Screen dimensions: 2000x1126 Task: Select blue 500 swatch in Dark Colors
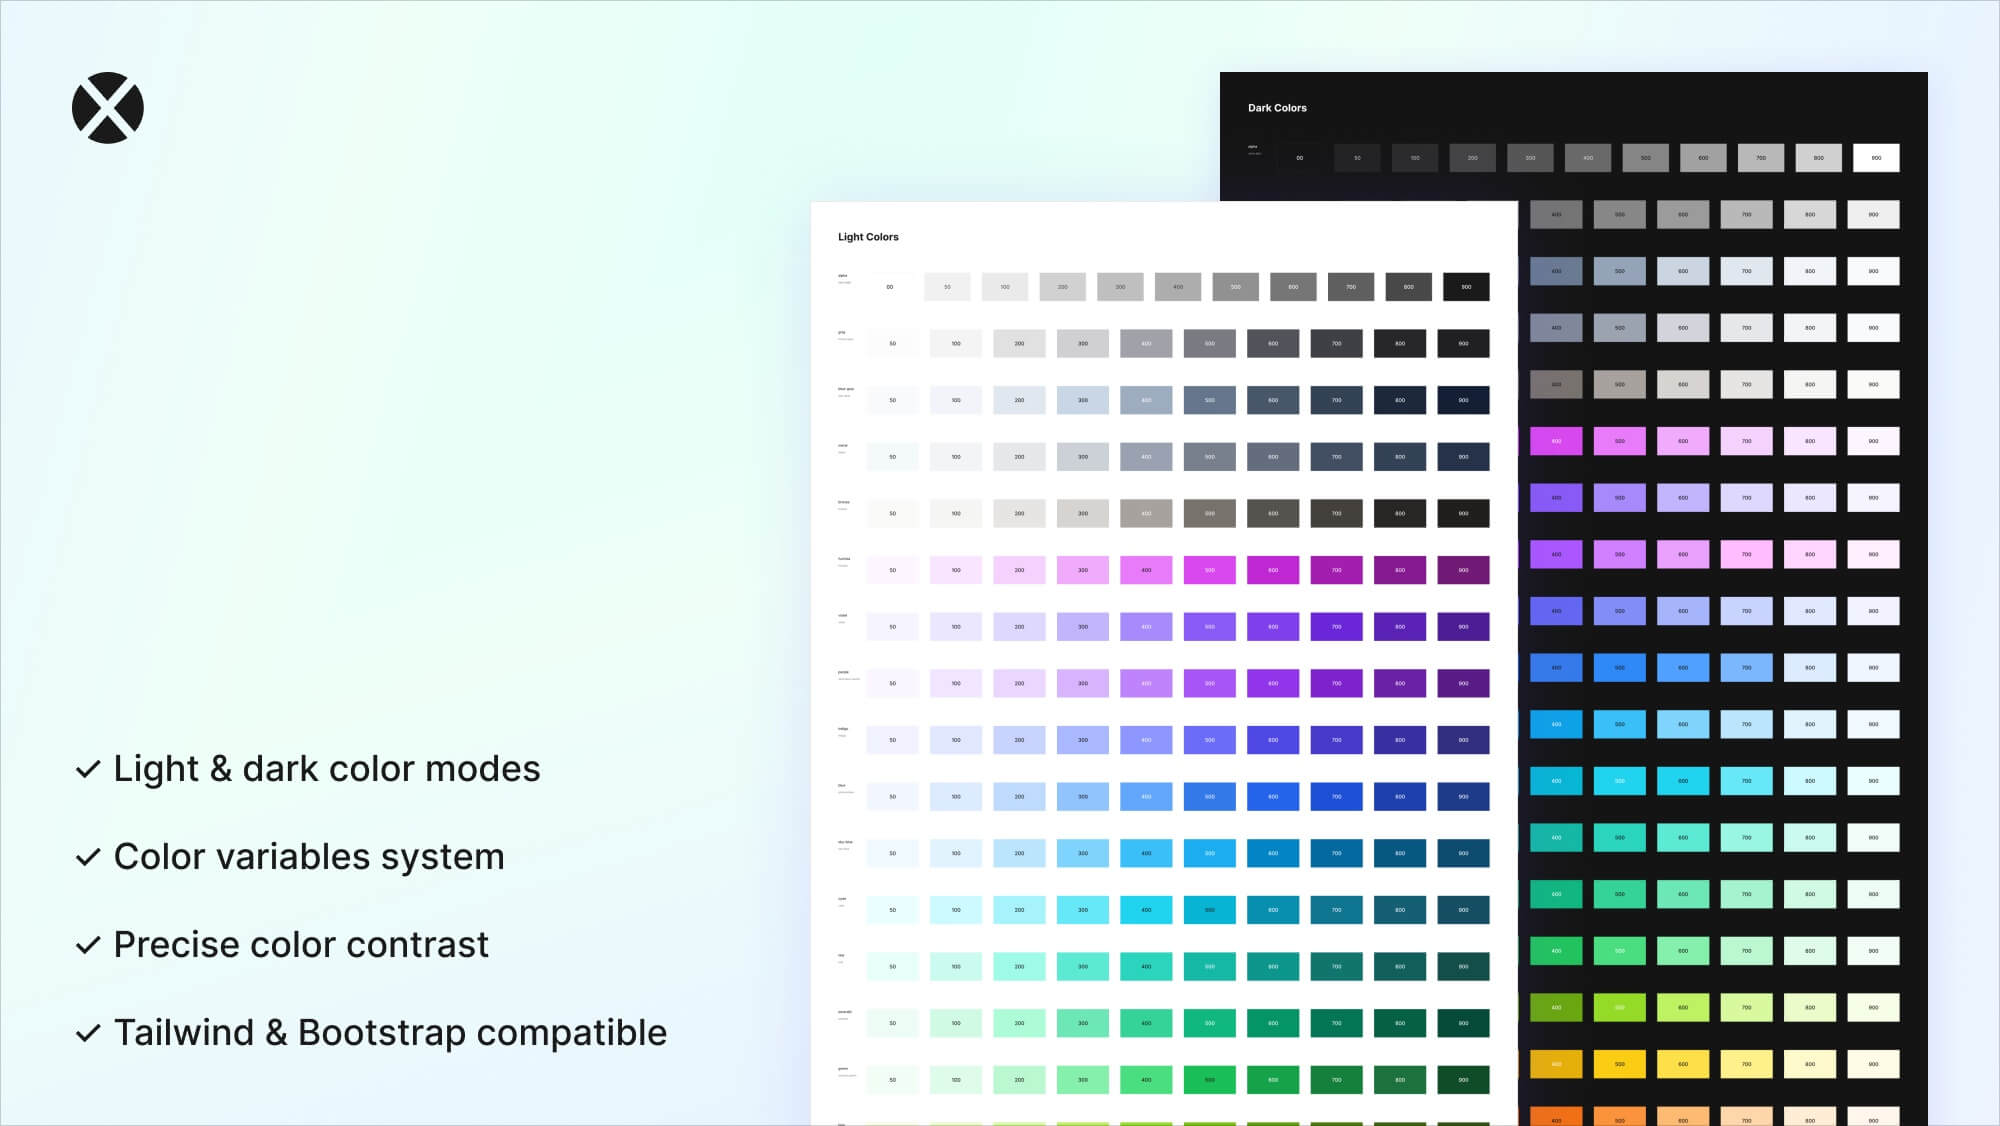coord(1619,668)
